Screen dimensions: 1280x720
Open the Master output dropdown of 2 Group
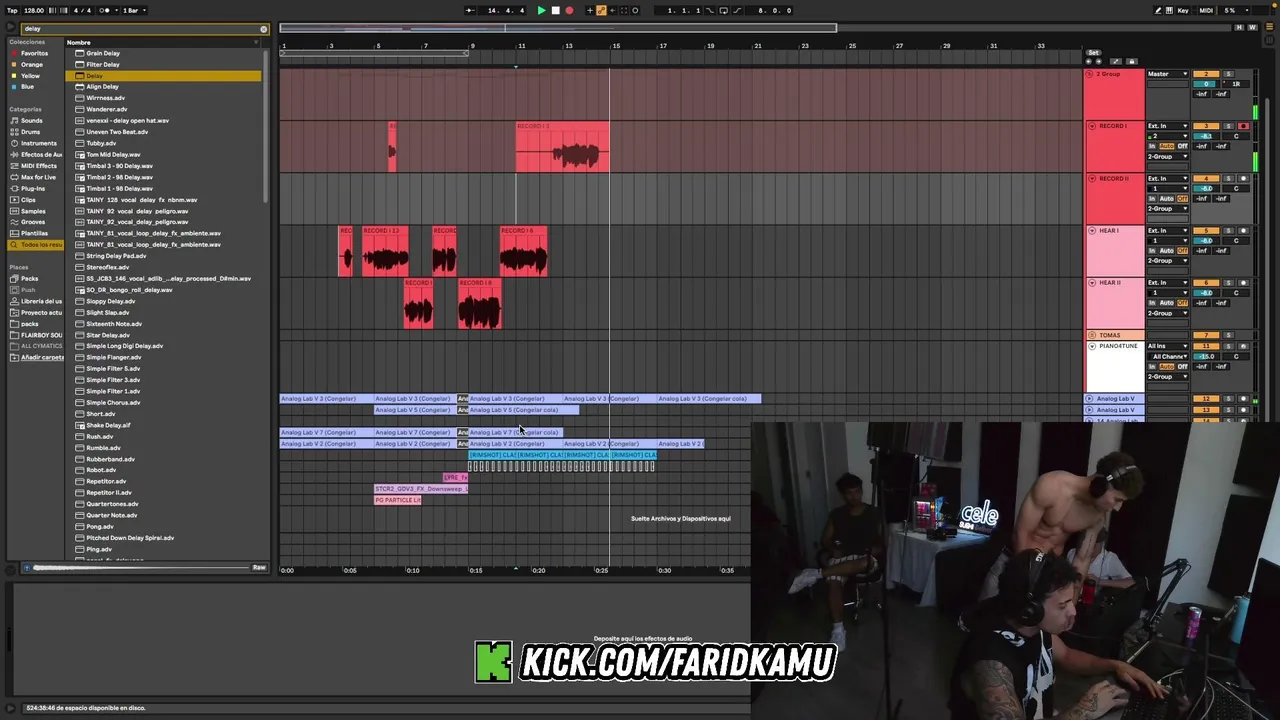pyautogui.click(x=1167, y=74)
